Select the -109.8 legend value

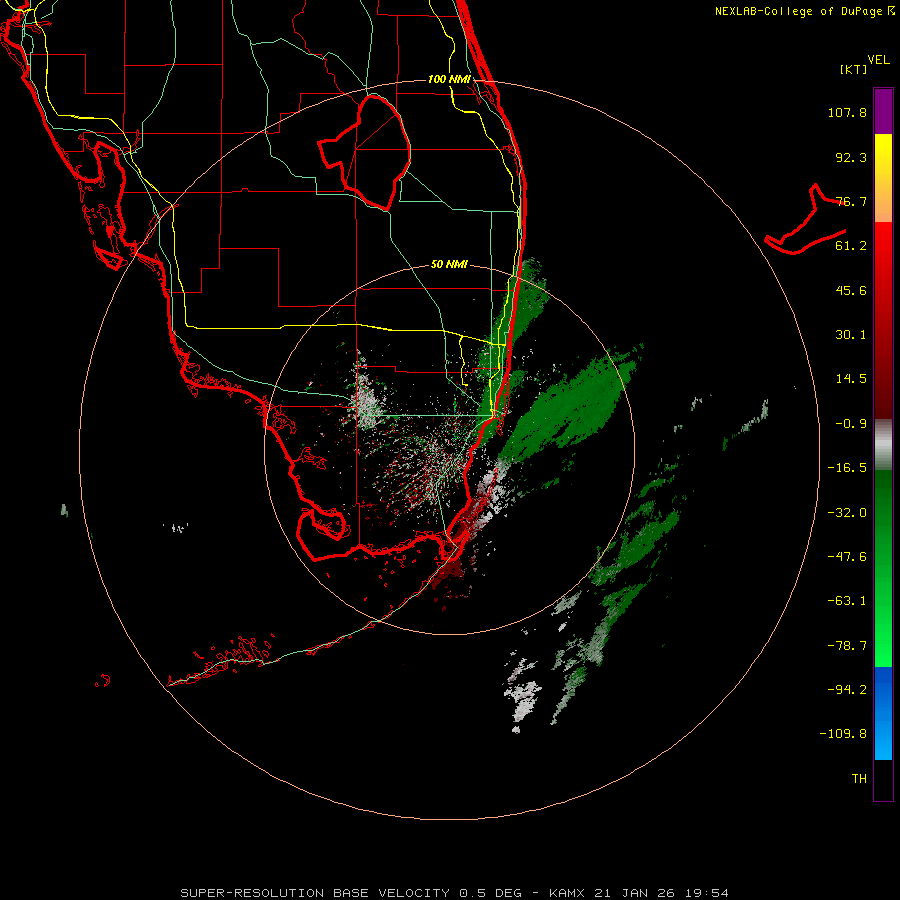[843, 734]
